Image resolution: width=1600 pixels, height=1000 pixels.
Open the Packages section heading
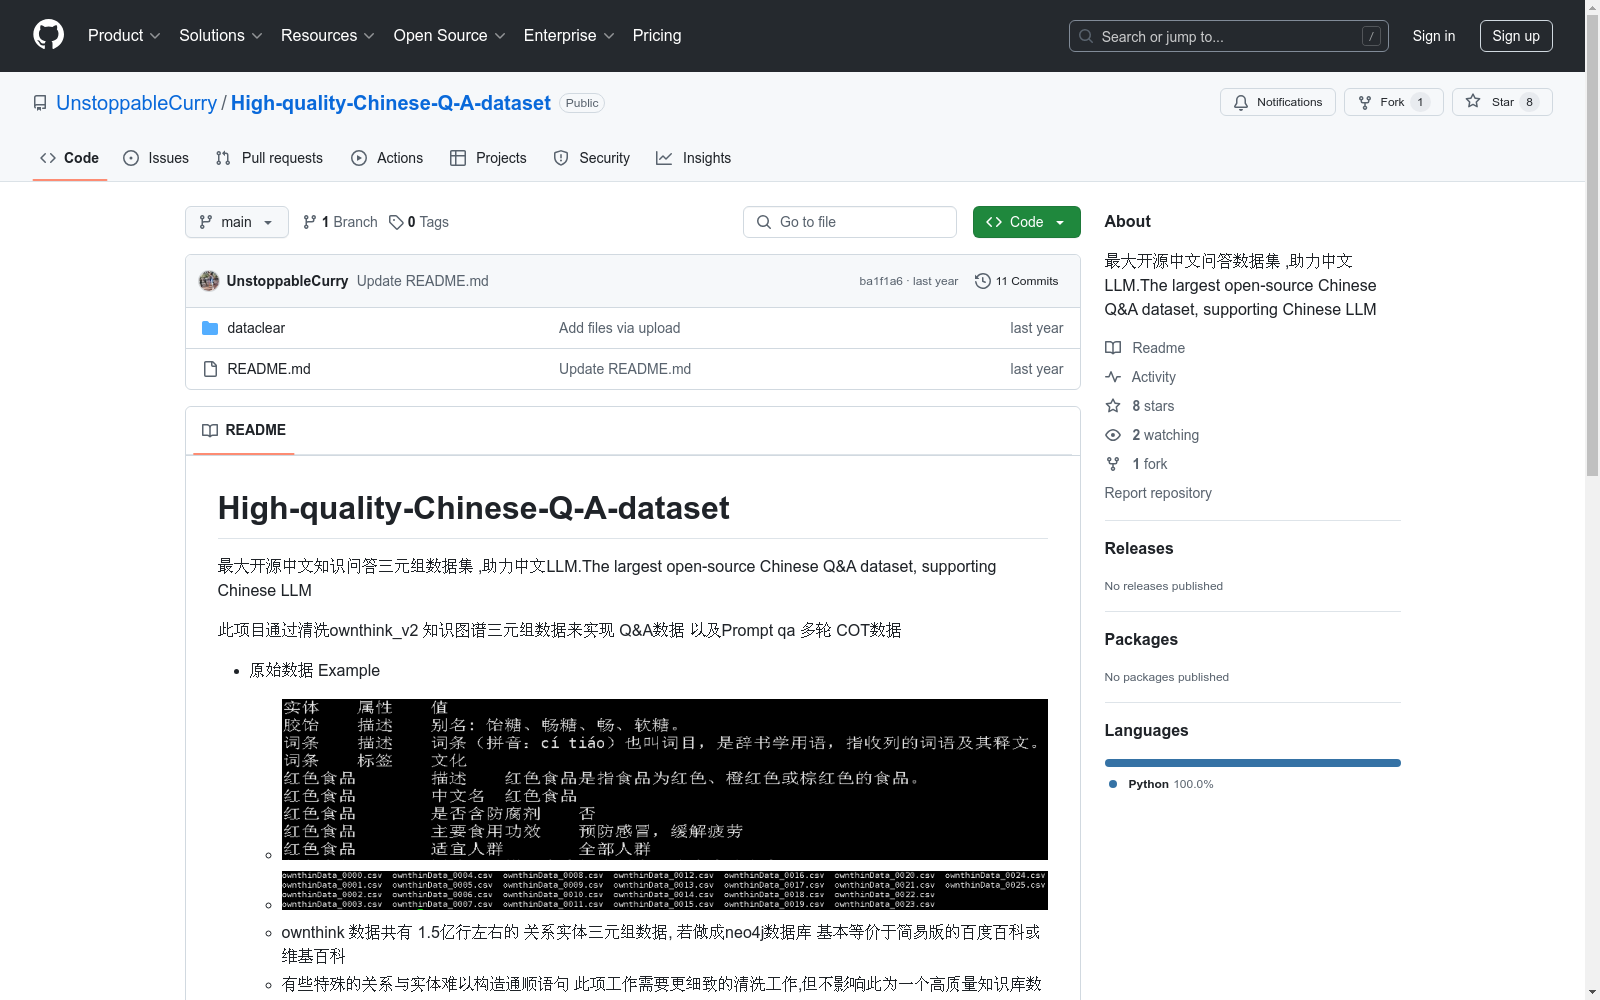coord(1141,639)
